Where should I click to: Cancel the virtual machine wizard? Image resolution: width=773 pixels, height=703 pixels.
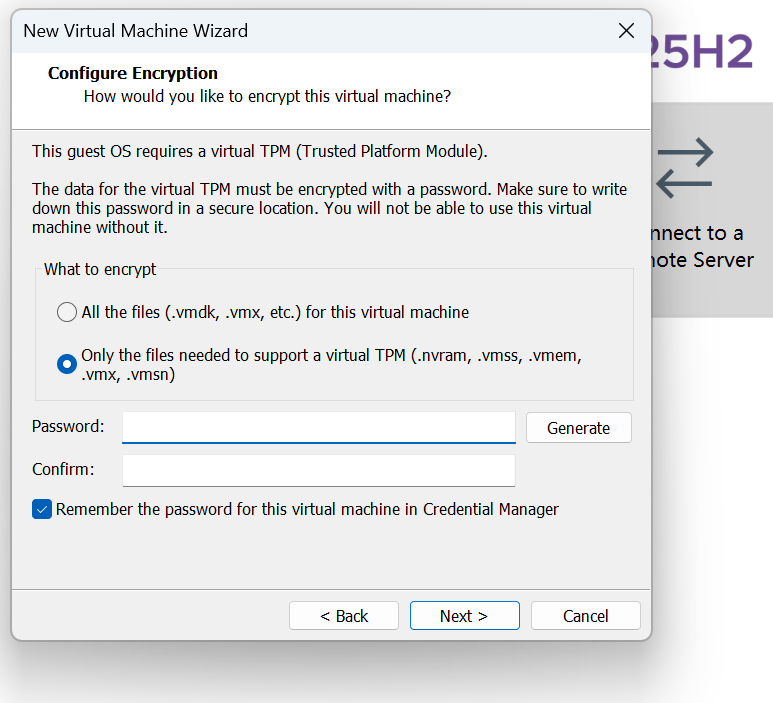pyautogui.click(x=585, y=616)
